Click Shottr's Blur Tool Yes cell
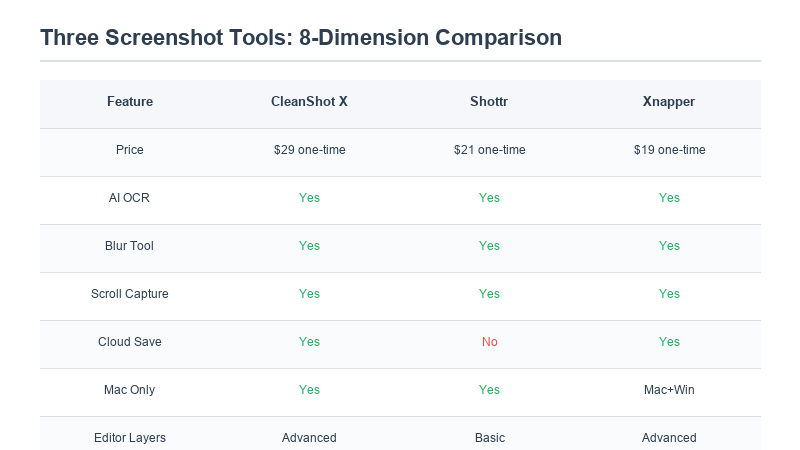 (x=489, y=245)
